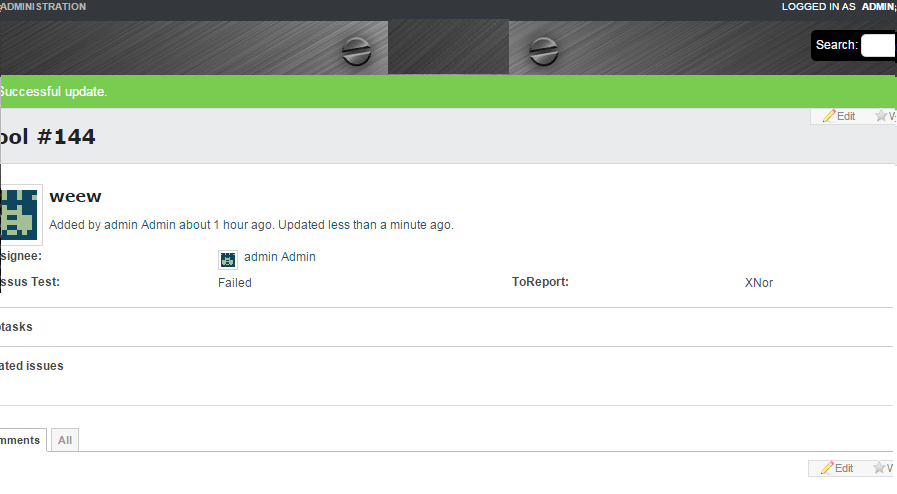Click the Subtasks section heading

click(x=16, y=327)
